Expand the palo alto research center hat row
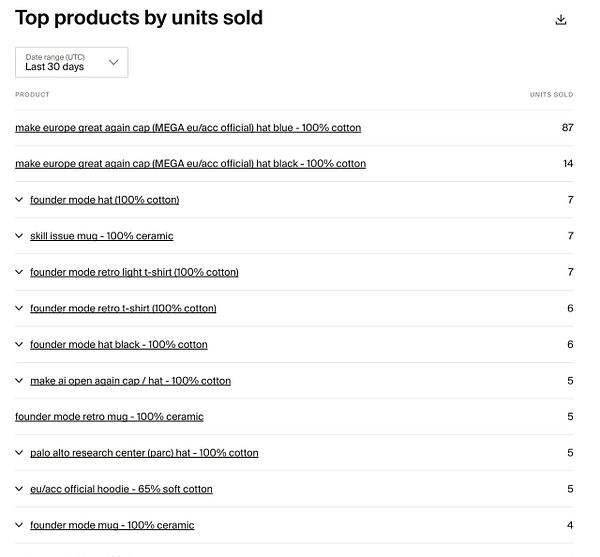This screenshot has height=557, width=600. 19,452
